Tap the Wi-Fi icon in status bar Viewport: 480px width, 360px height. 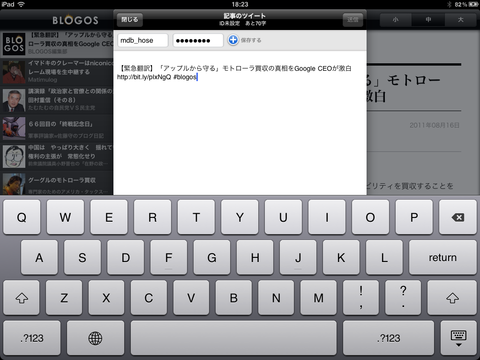pyautogui.click(x=21, y=4)
